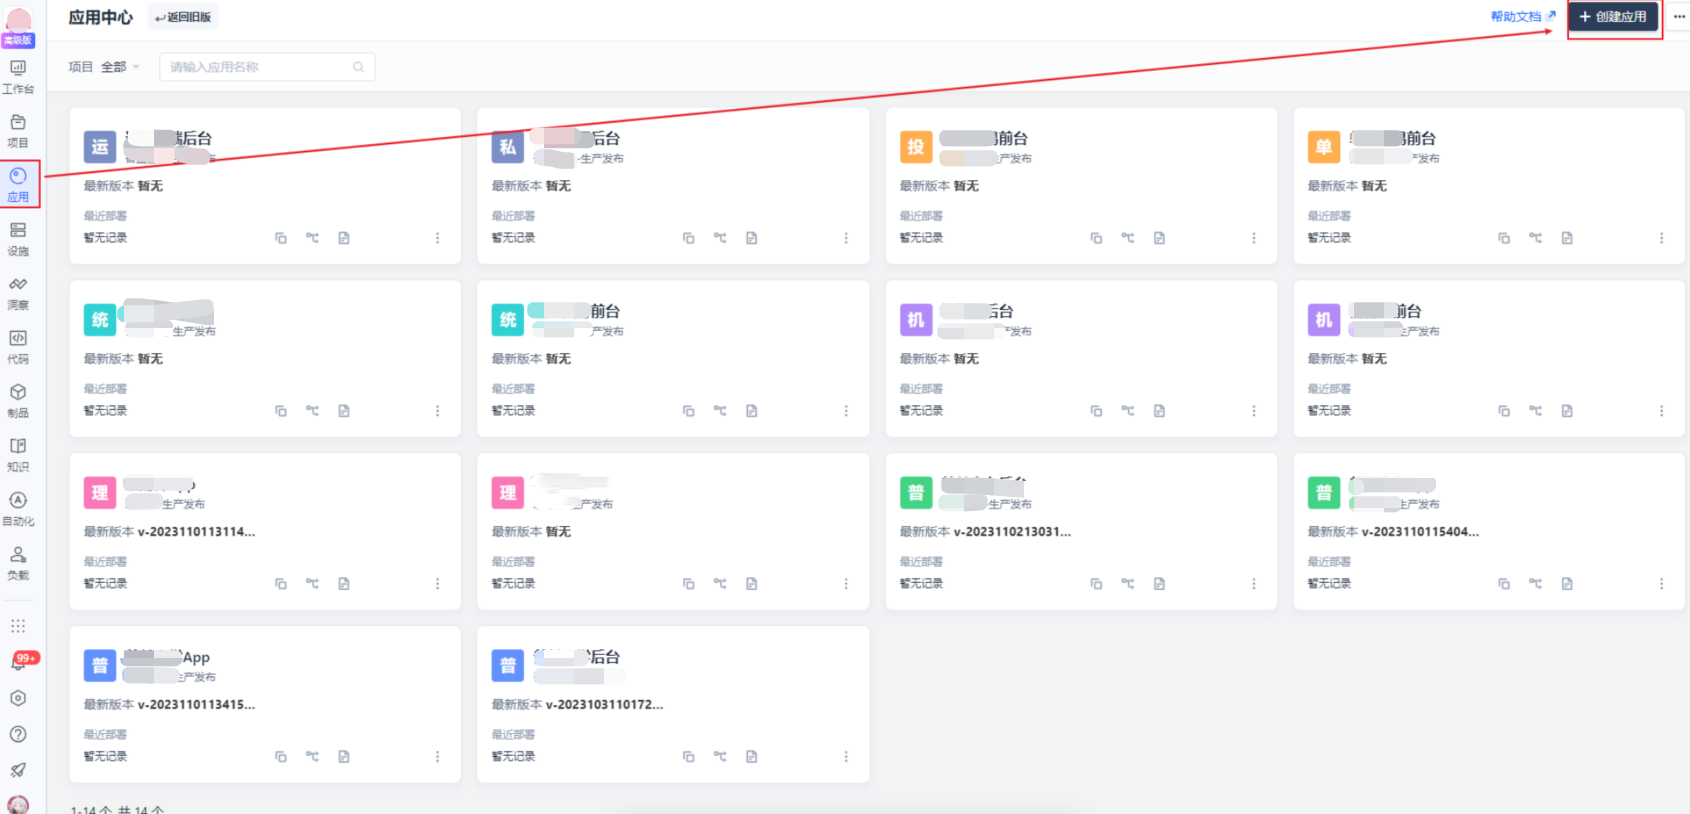Image resolution: width=1690 pixels, height=814 pixels.
Task: Open the 私 application card tile
Action: click(673, 186)
